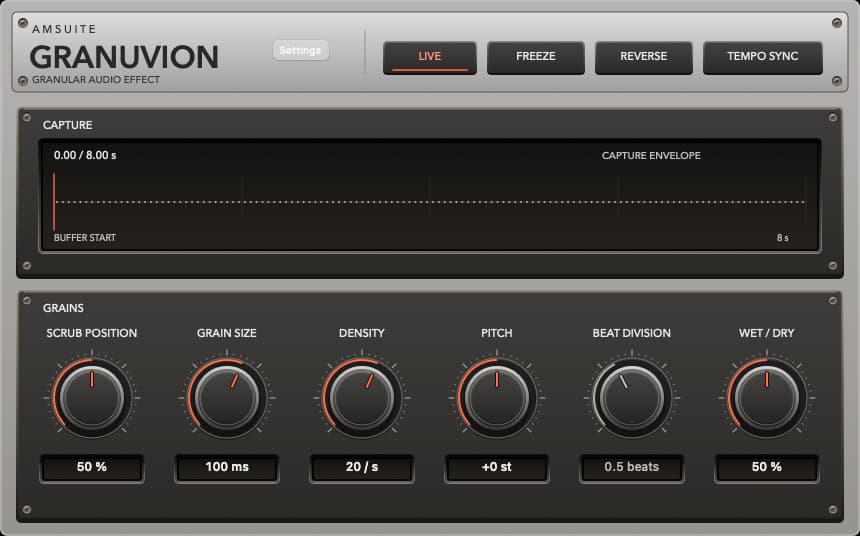The width and height of the screenshot is (860, 536).
Task: Click the SCRUB POSITION label
Action: [92, 333]
